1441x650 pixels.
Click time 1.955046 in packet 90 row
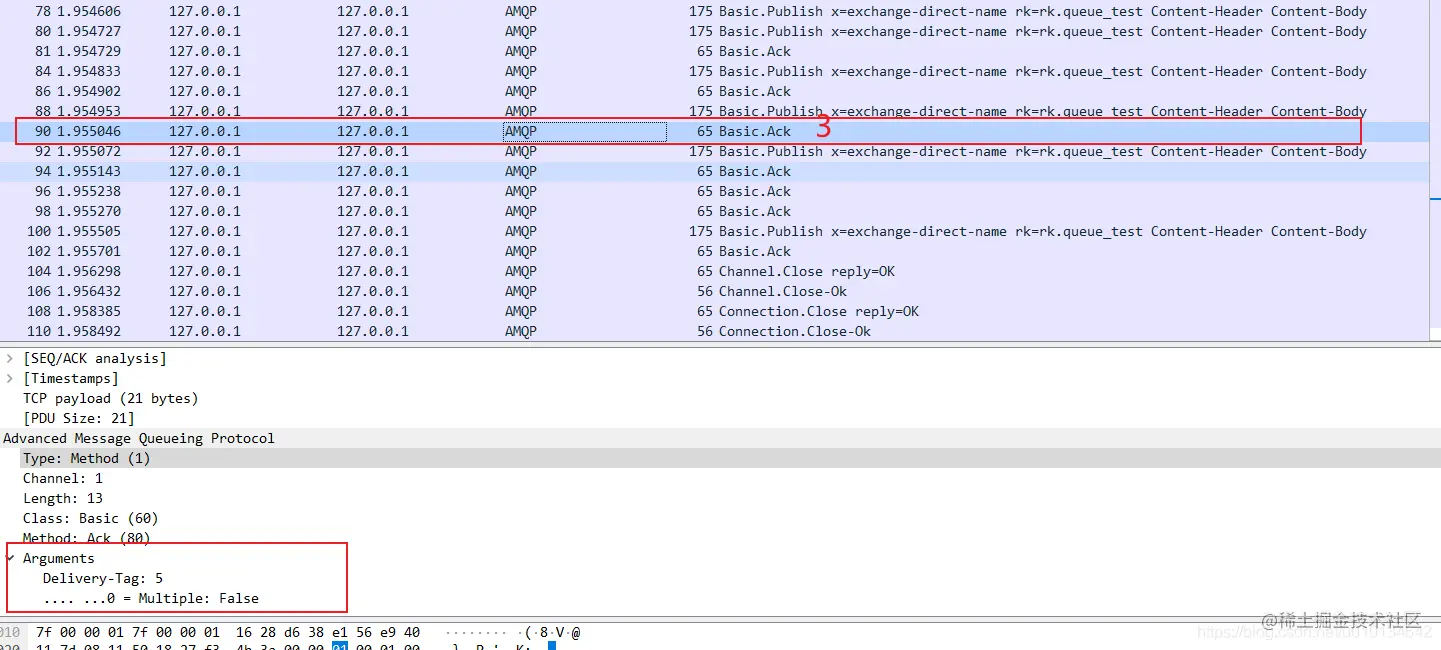(x=89, y=131)
